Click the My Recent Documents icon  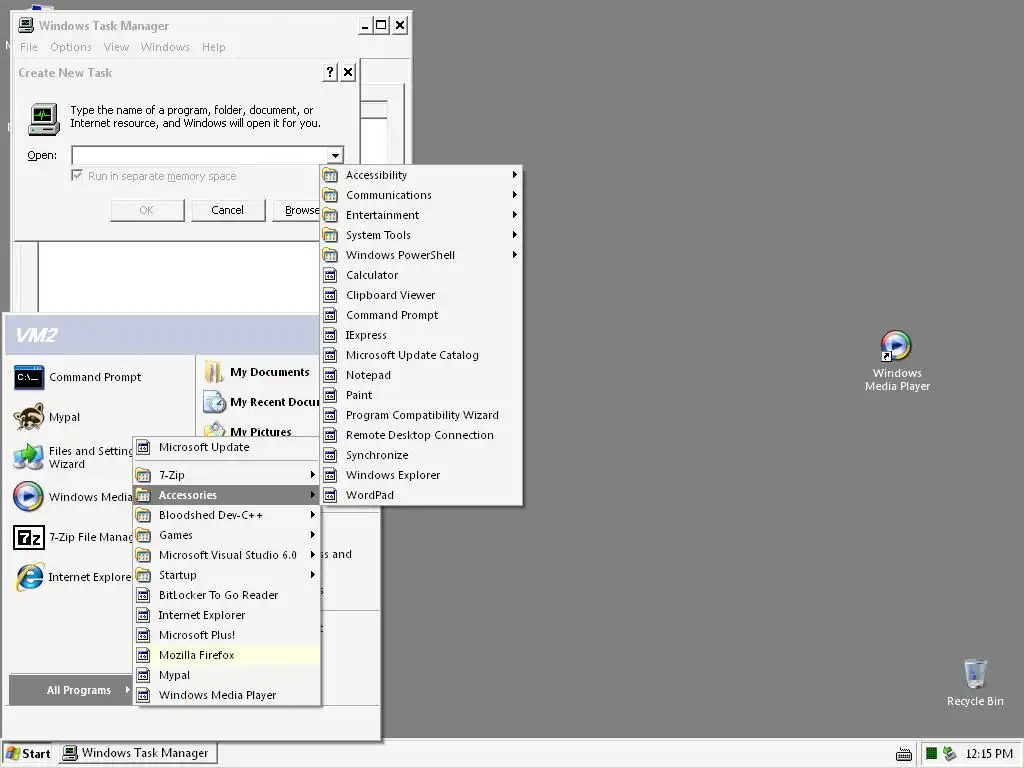(x=214, y=402)
